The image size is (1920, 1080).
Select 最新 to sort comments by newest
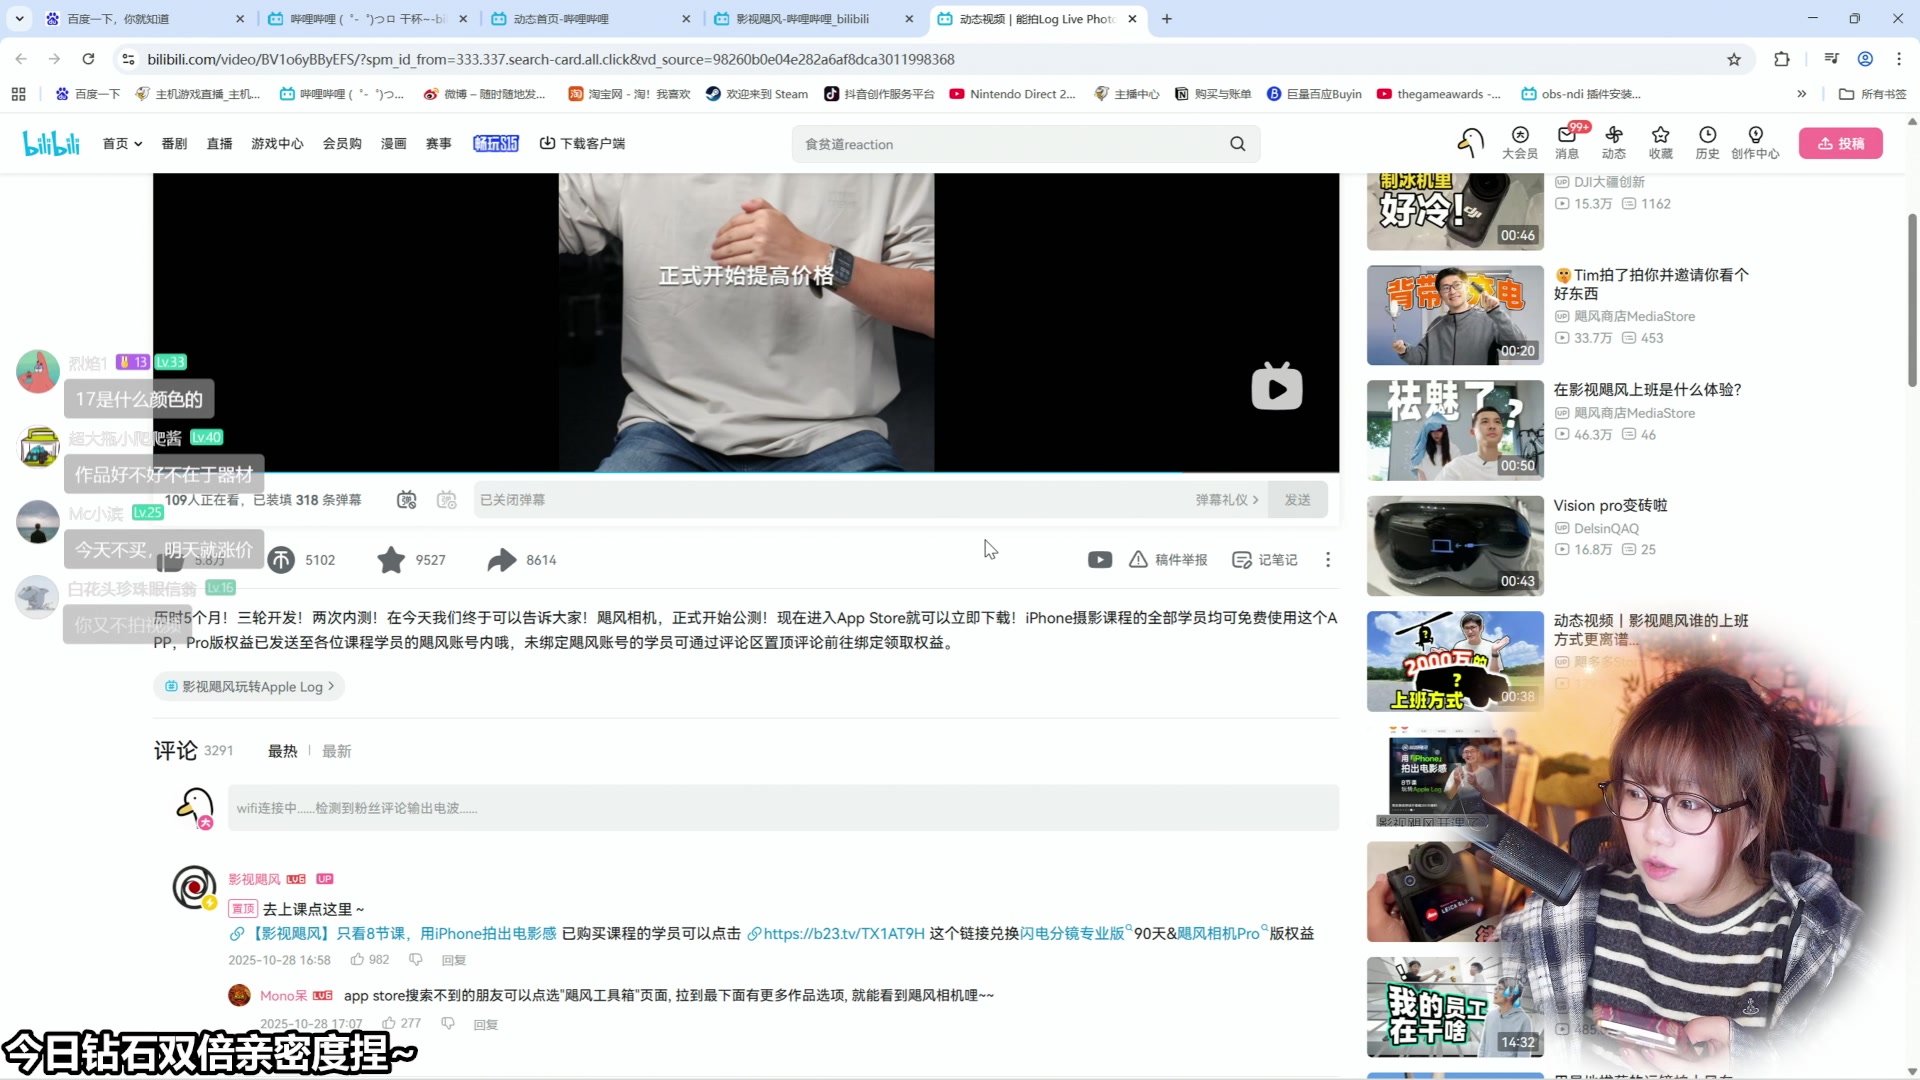pyautogui.click(x=337, y=750)
